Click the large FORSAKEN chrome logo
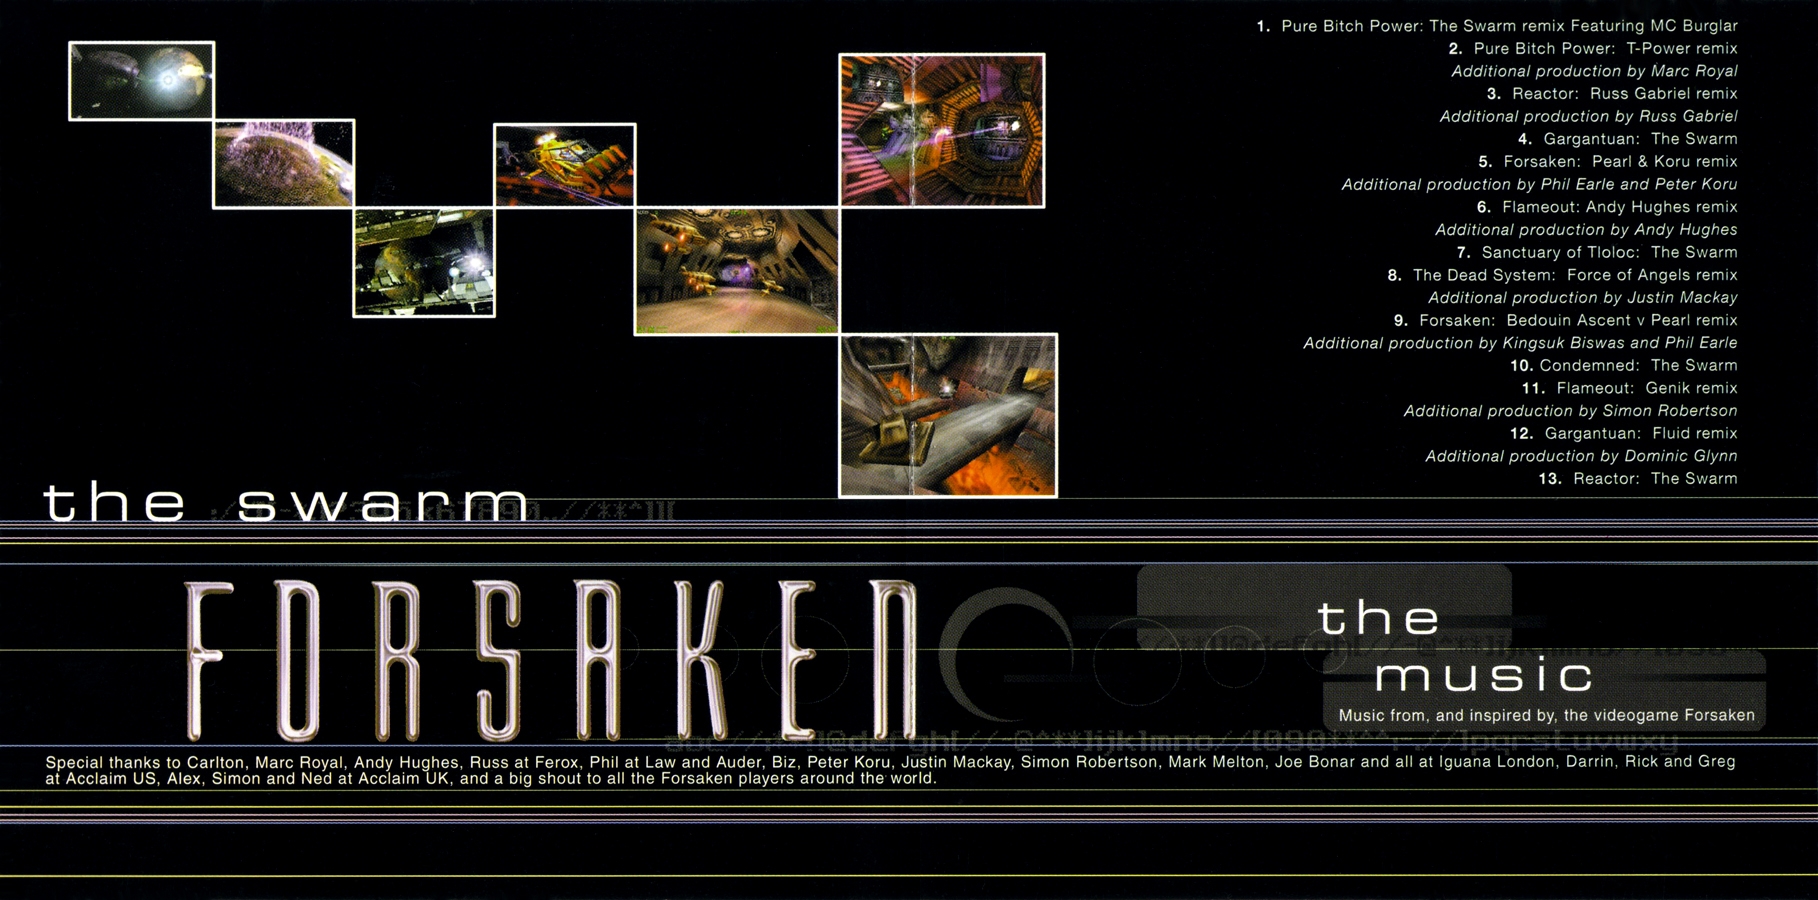Screen dimensions: 1818x900 (x=550, y=660)
